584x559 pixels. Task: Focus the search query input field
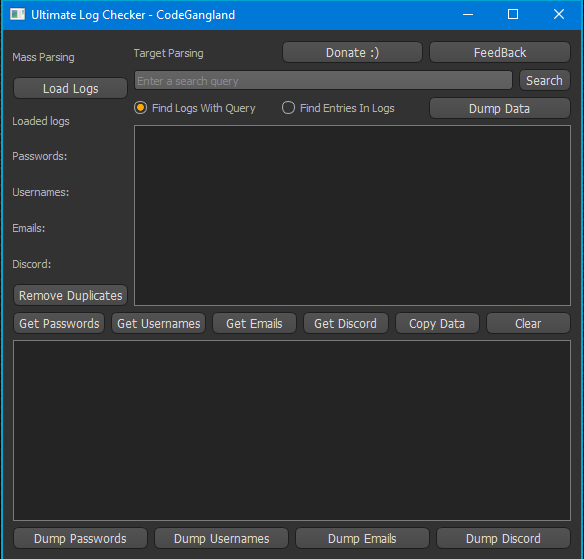[323, 80]
